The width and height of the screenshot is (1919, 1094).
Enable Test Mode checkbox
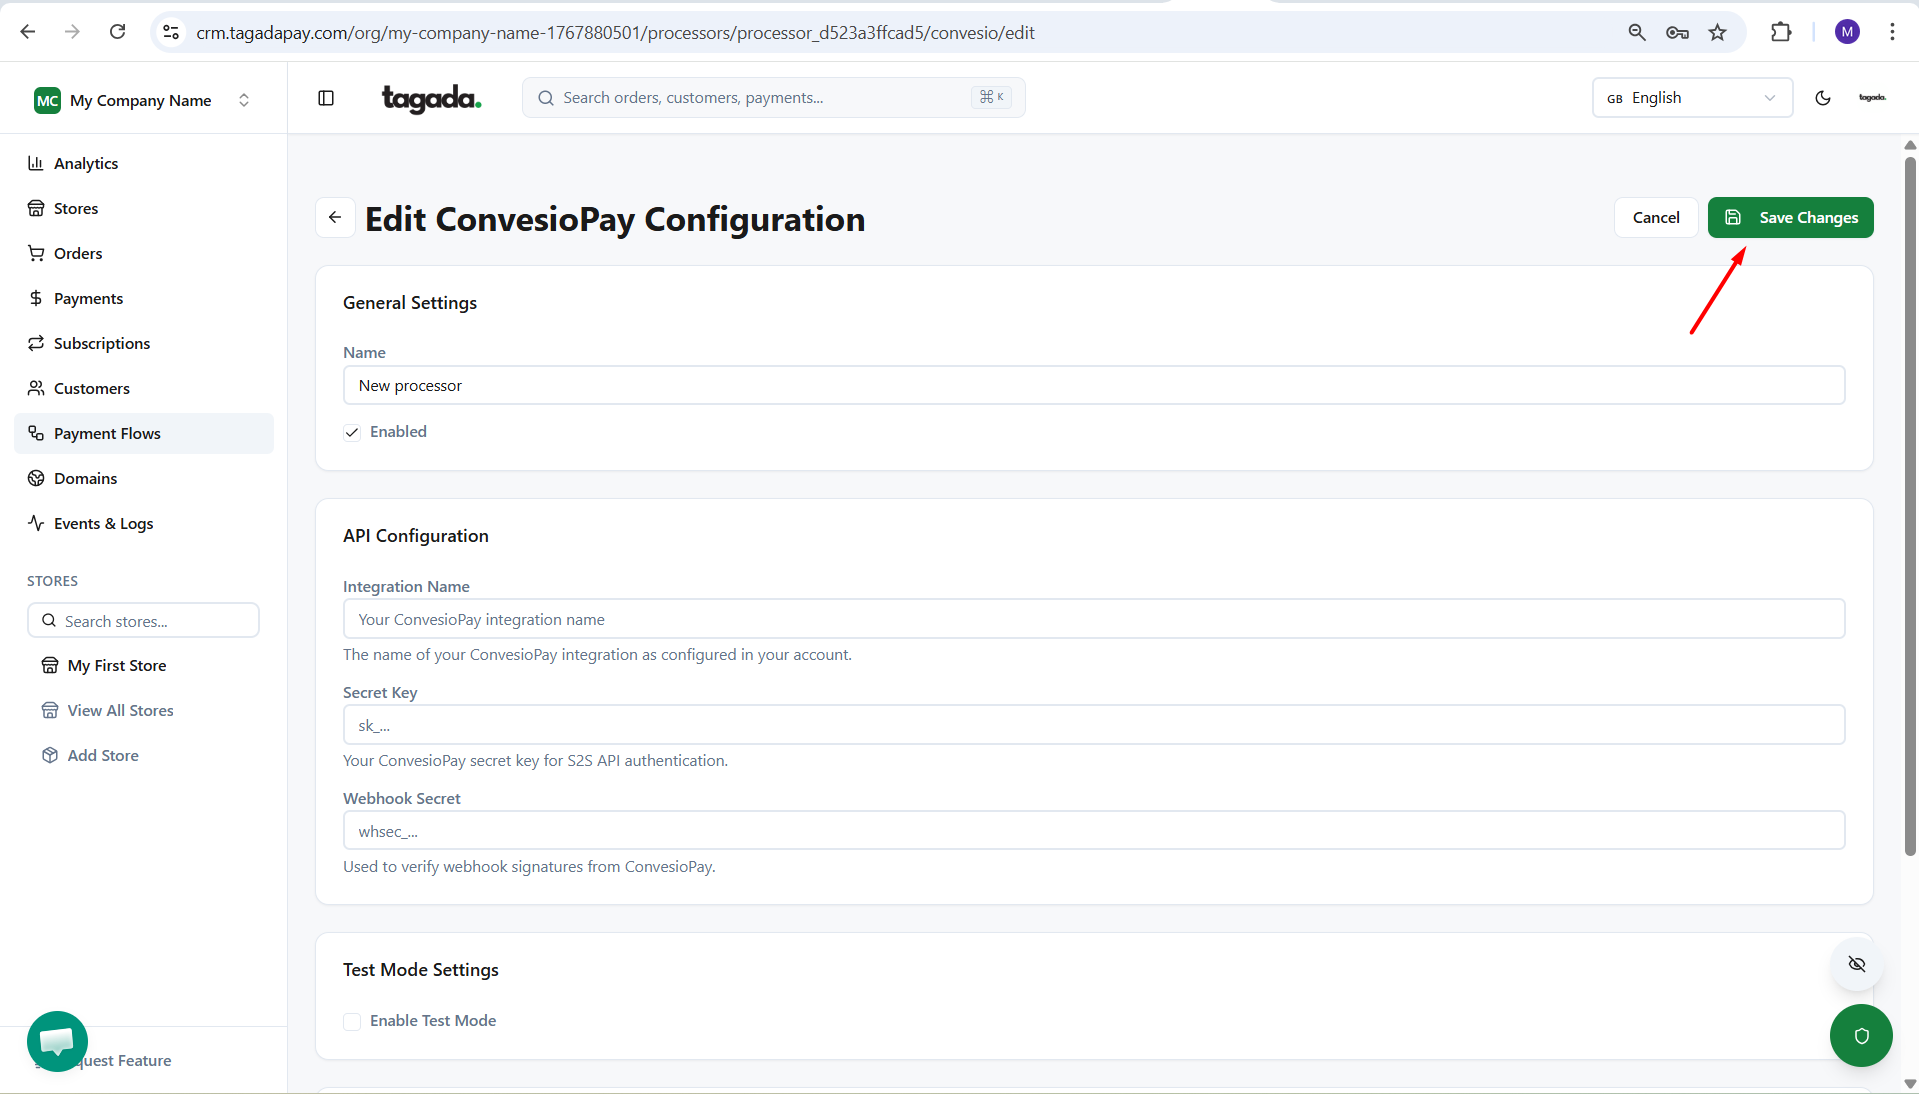tap(352, 1021)
